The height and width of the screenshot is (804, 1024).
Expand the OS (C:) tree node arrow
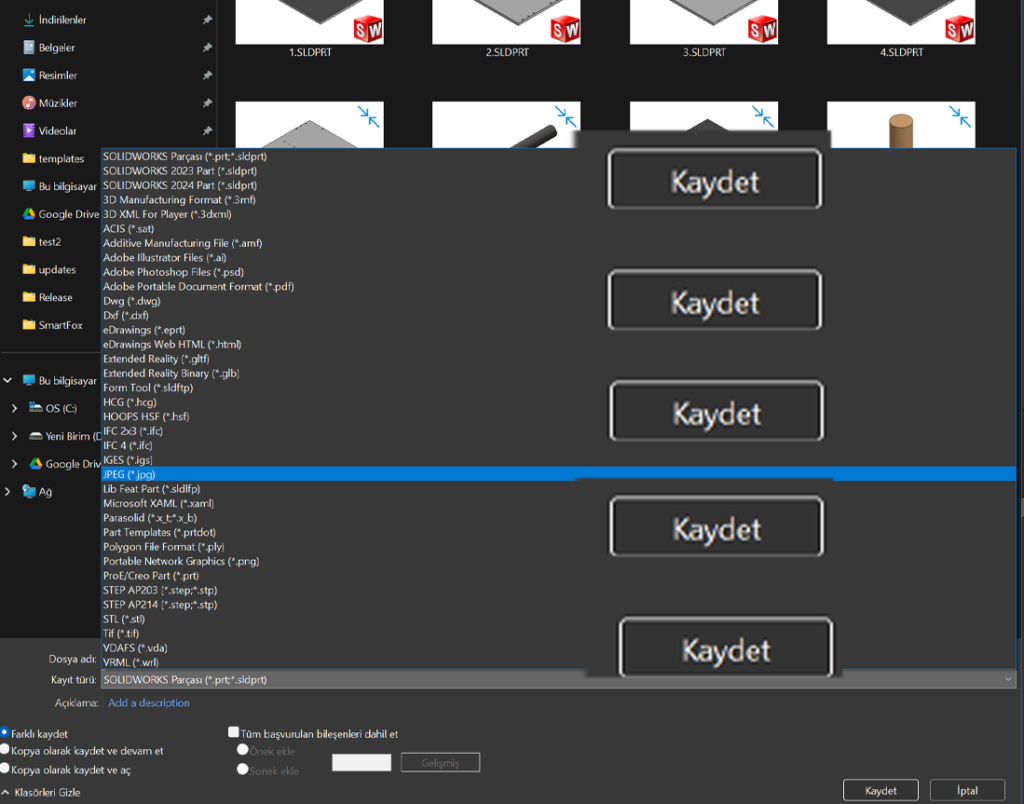13,408
